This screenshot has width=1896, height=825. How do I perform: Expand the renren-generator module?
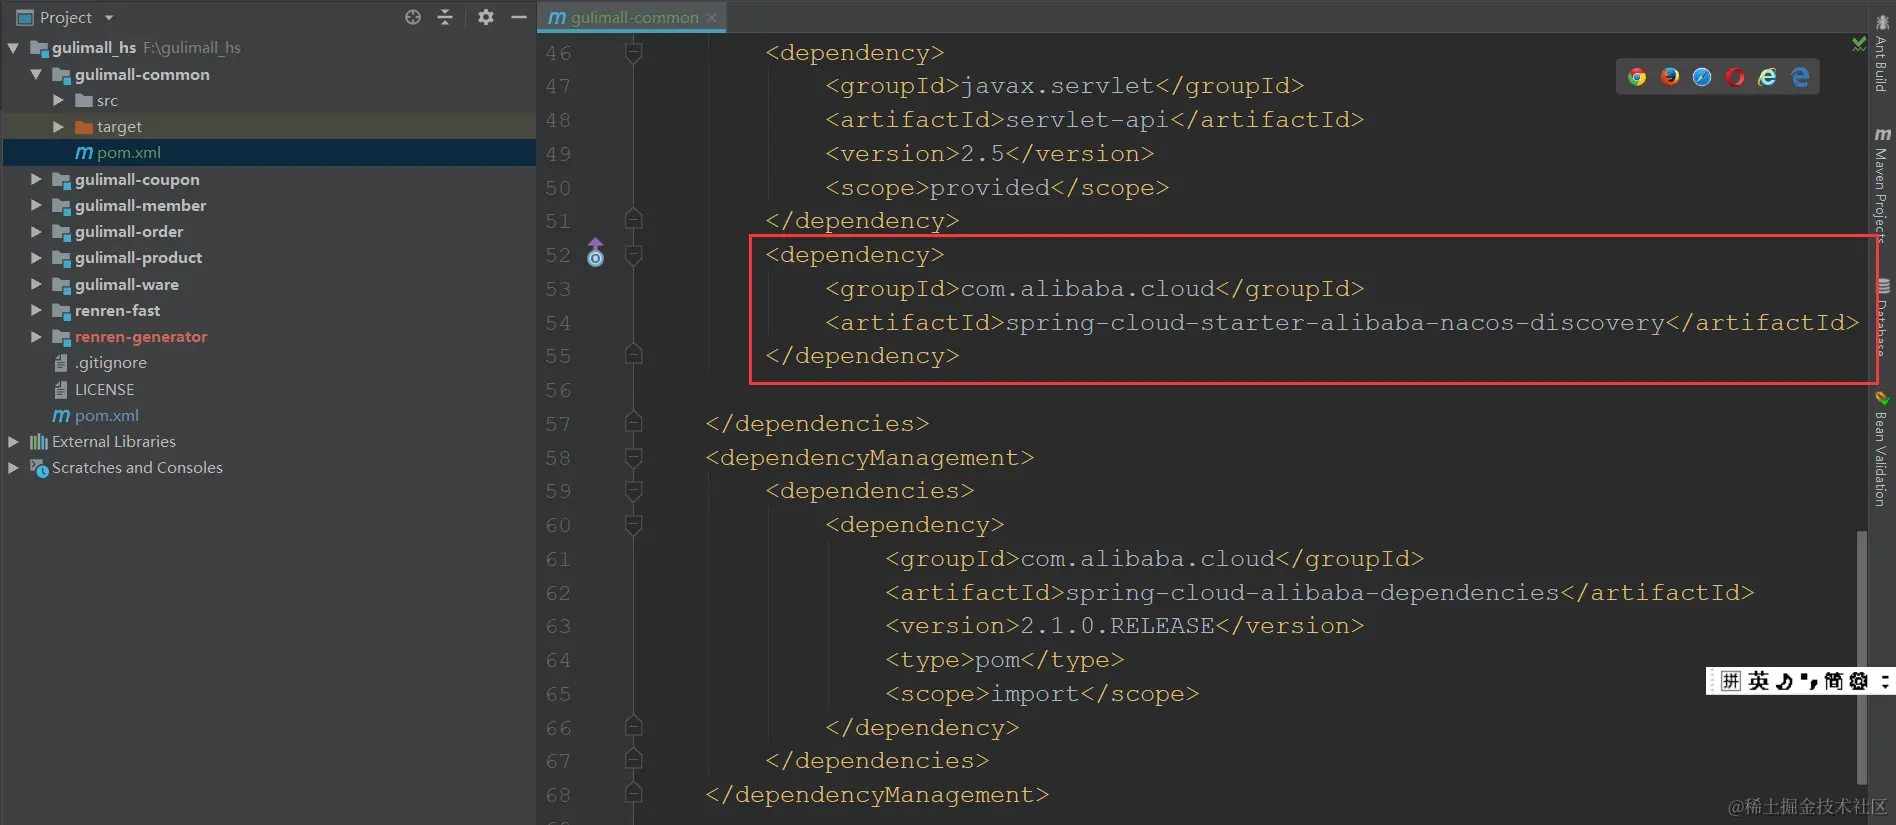(36, 336)
